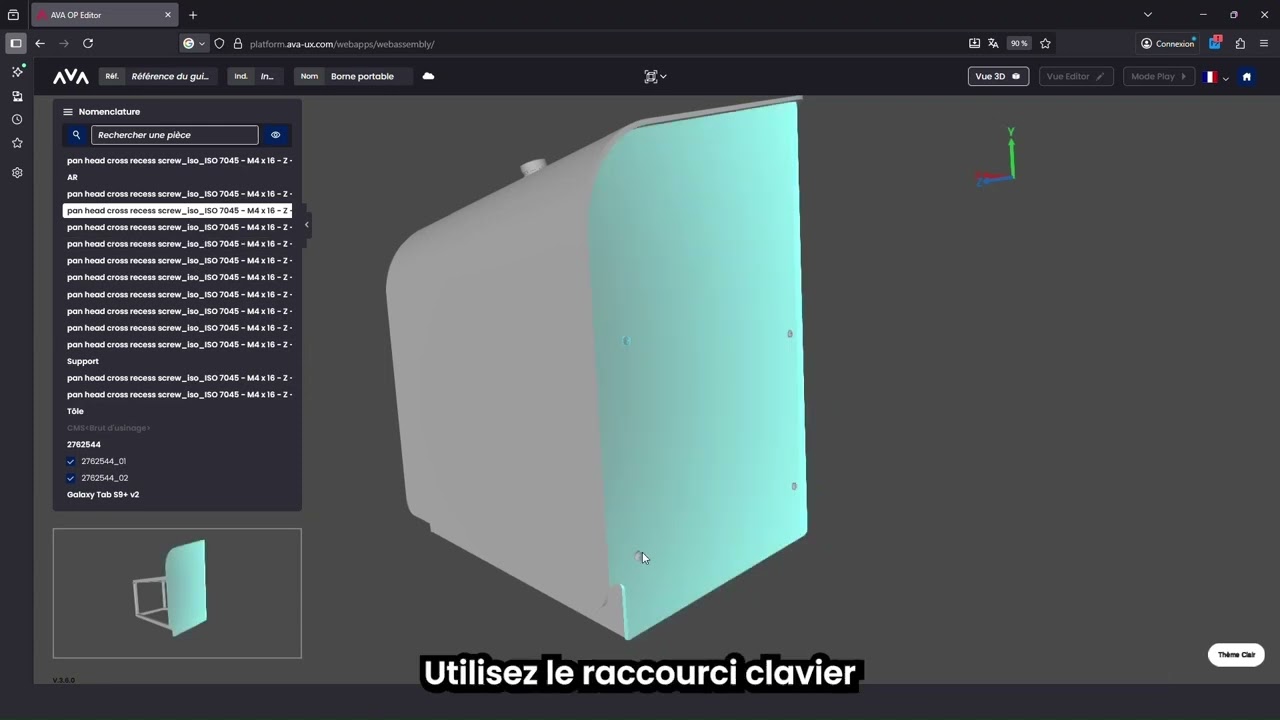Click the 3D preview thumbnail
The image size is (1280, 720).
pyautogui.click(x=177, y=593)
